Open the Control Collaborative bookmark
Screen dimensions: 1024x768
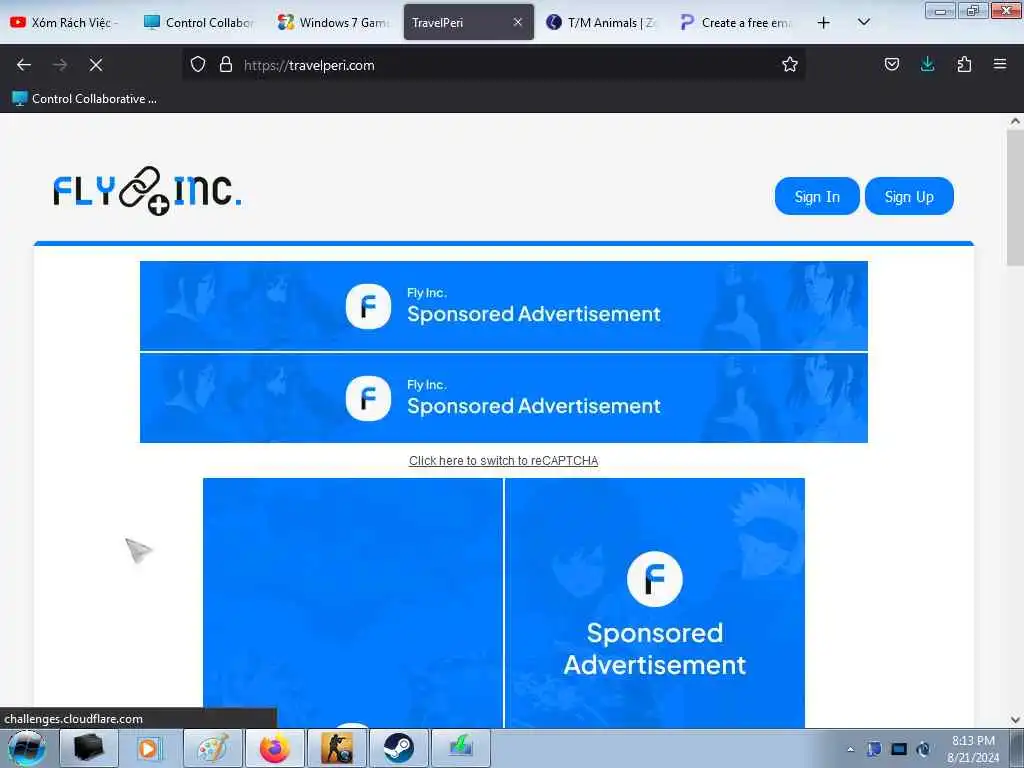pyautogui.click(x=84, y=99)
